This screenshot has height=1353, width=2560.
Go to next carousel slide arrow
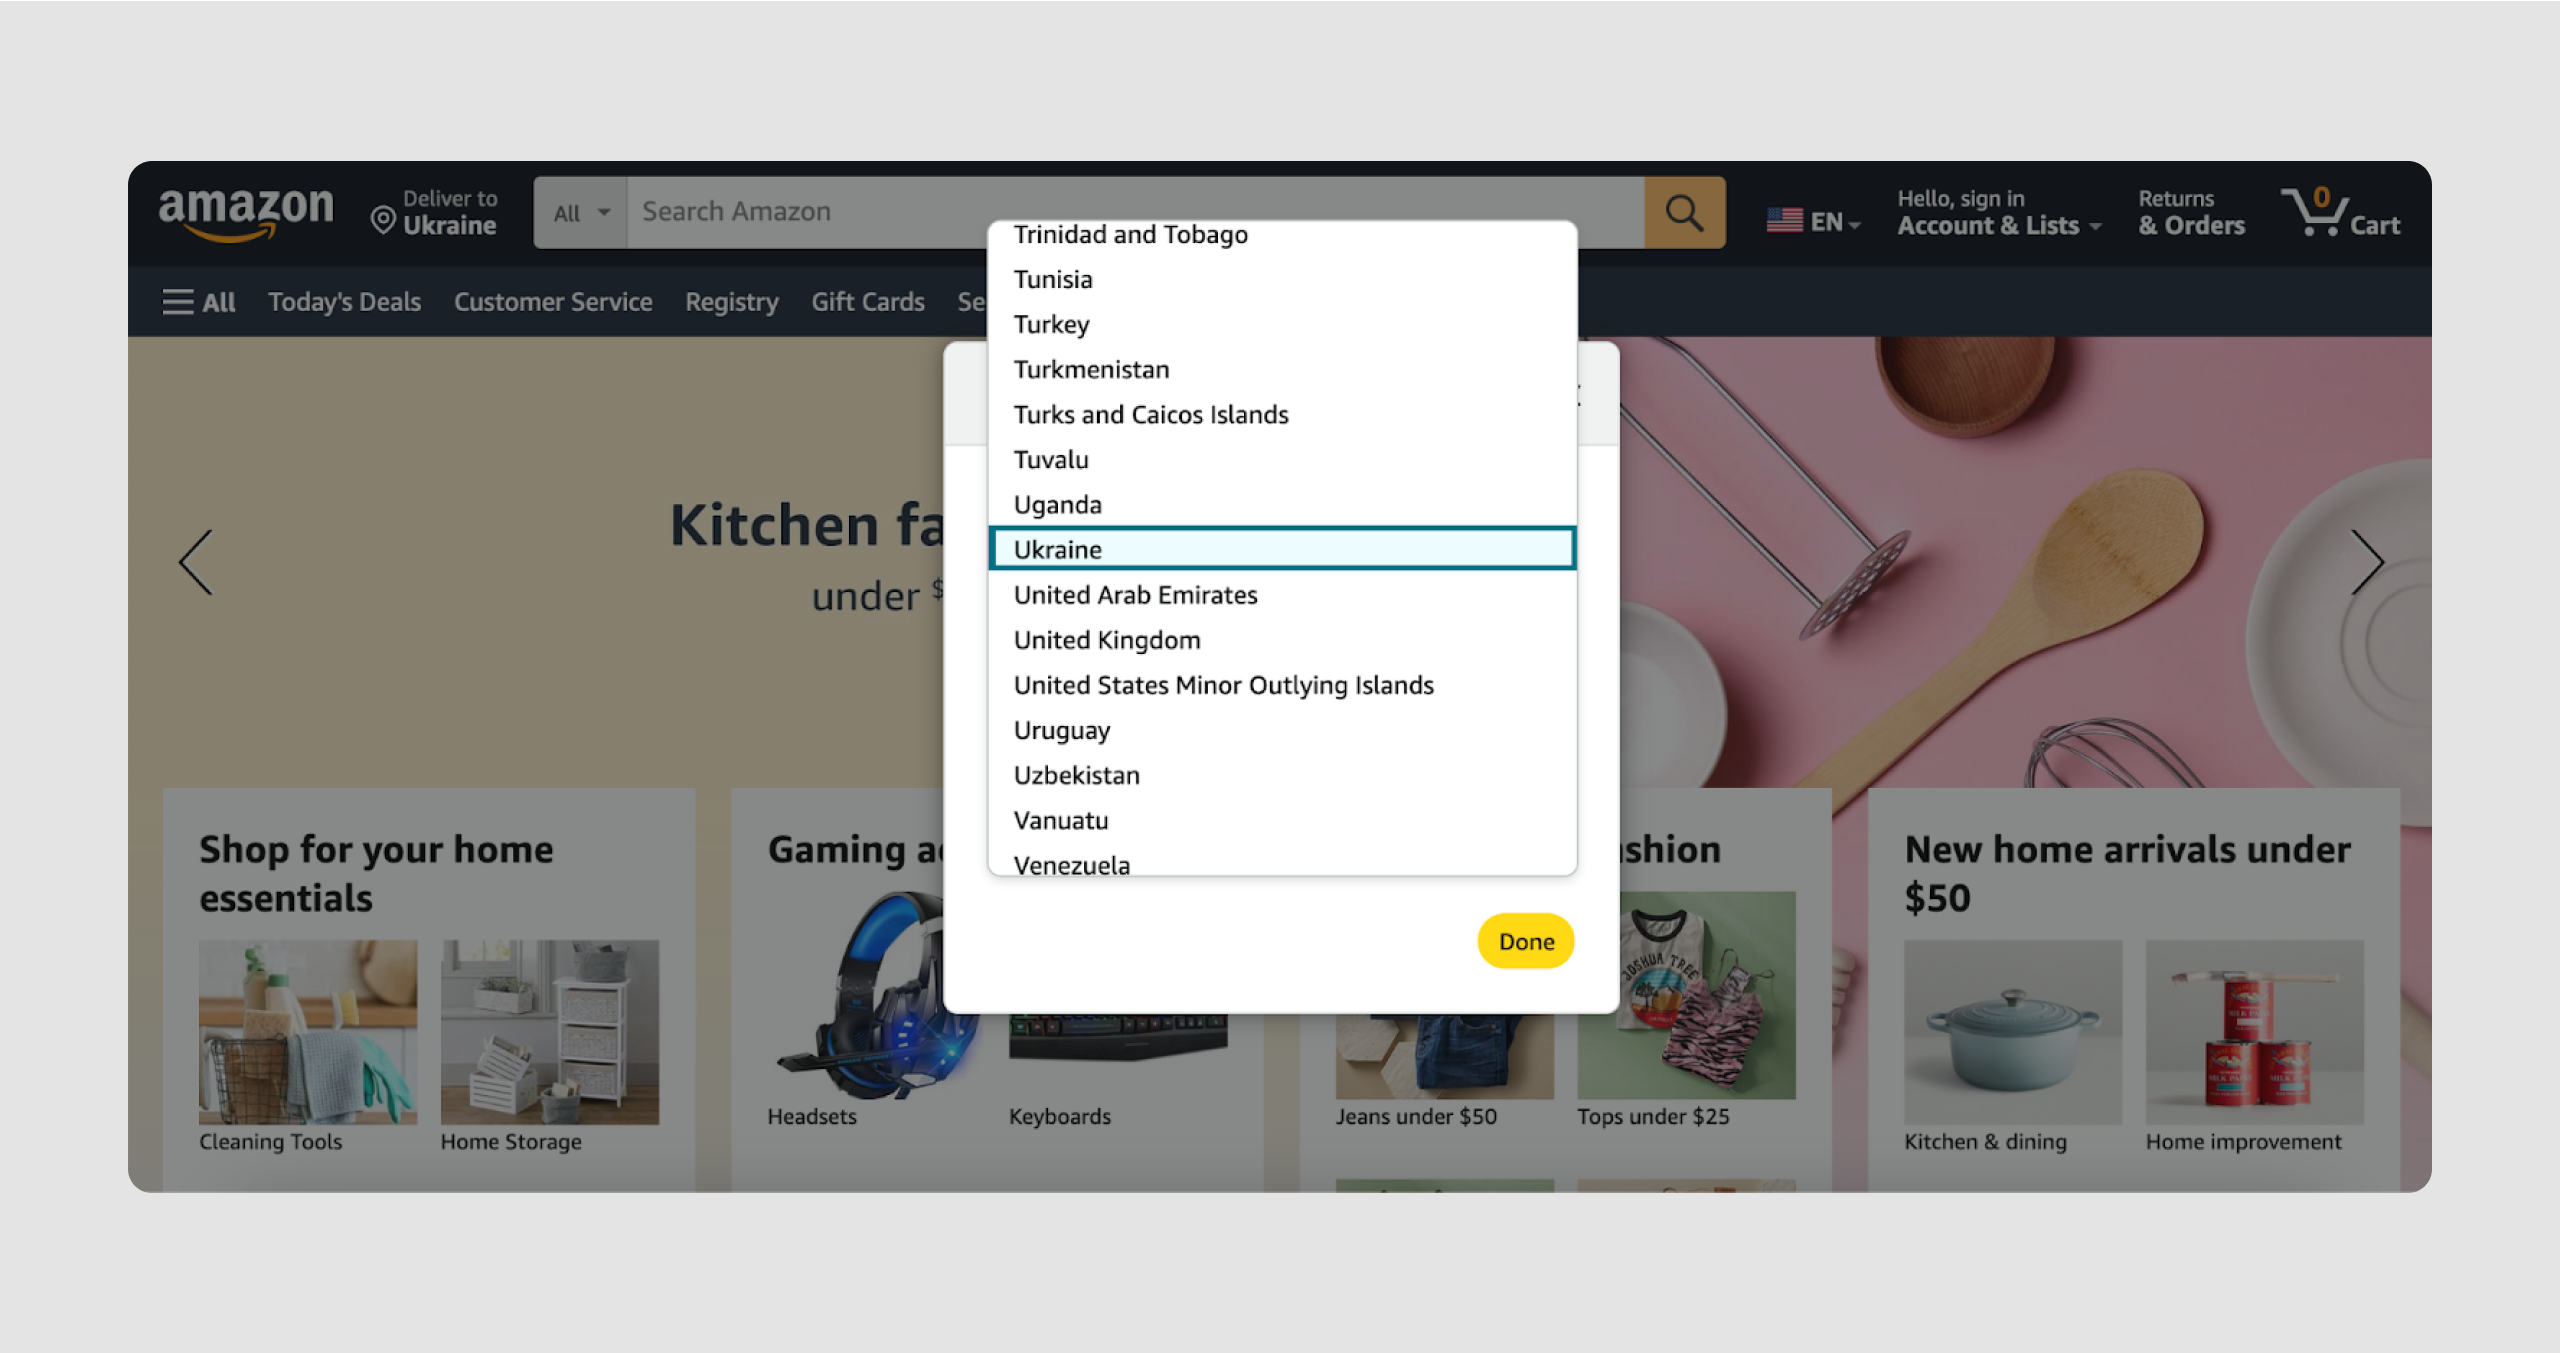[x=2366, y=562]
